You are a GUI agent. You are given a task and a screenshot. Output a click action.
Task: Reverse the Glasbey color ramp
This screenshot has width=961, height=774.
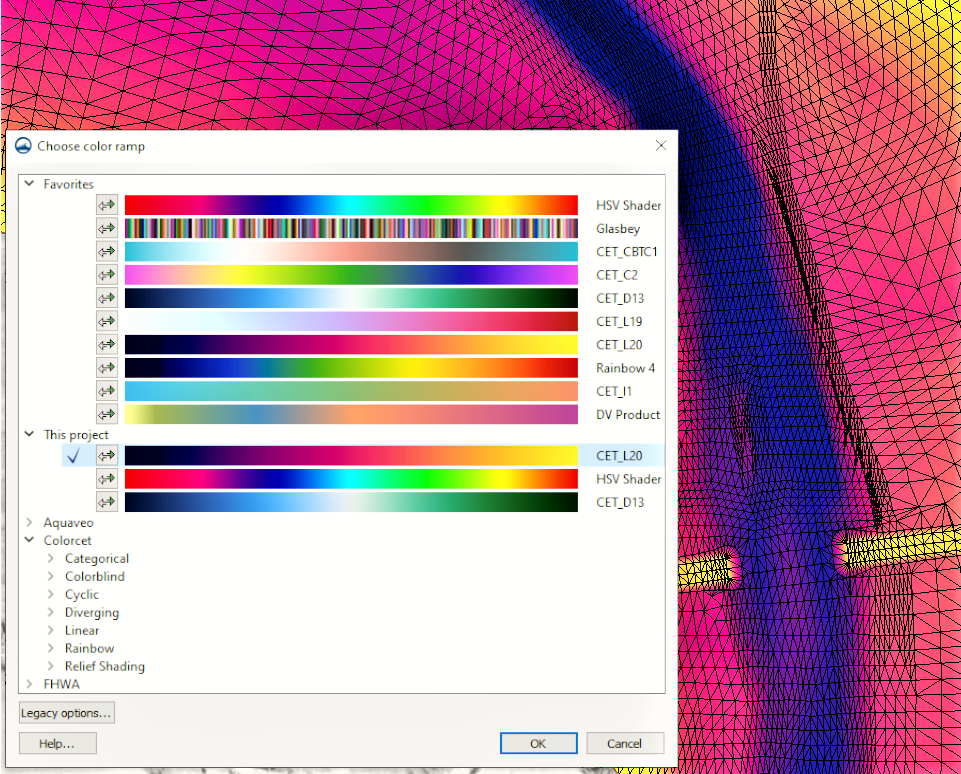click(x=107, y=228)
